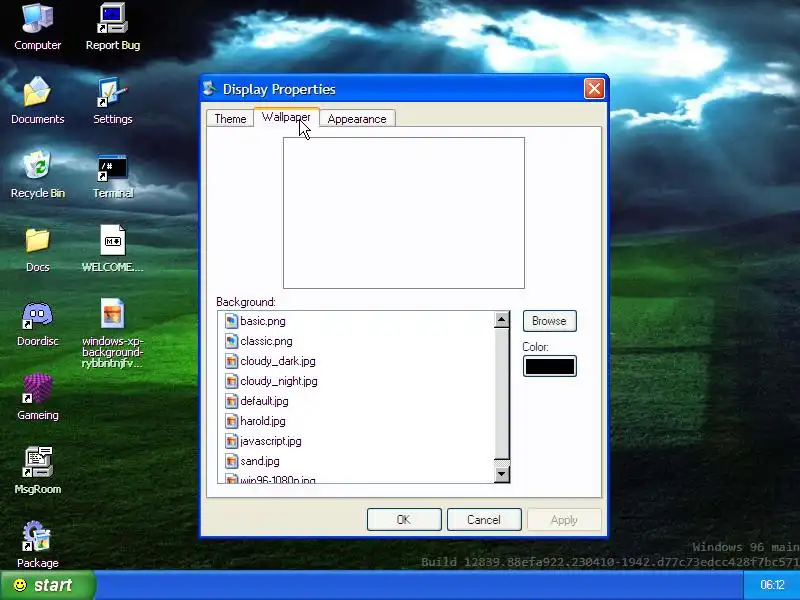This screenshot has width=800, height=600.
Task: Select harold.jpg file name
Action: [263, 421]
